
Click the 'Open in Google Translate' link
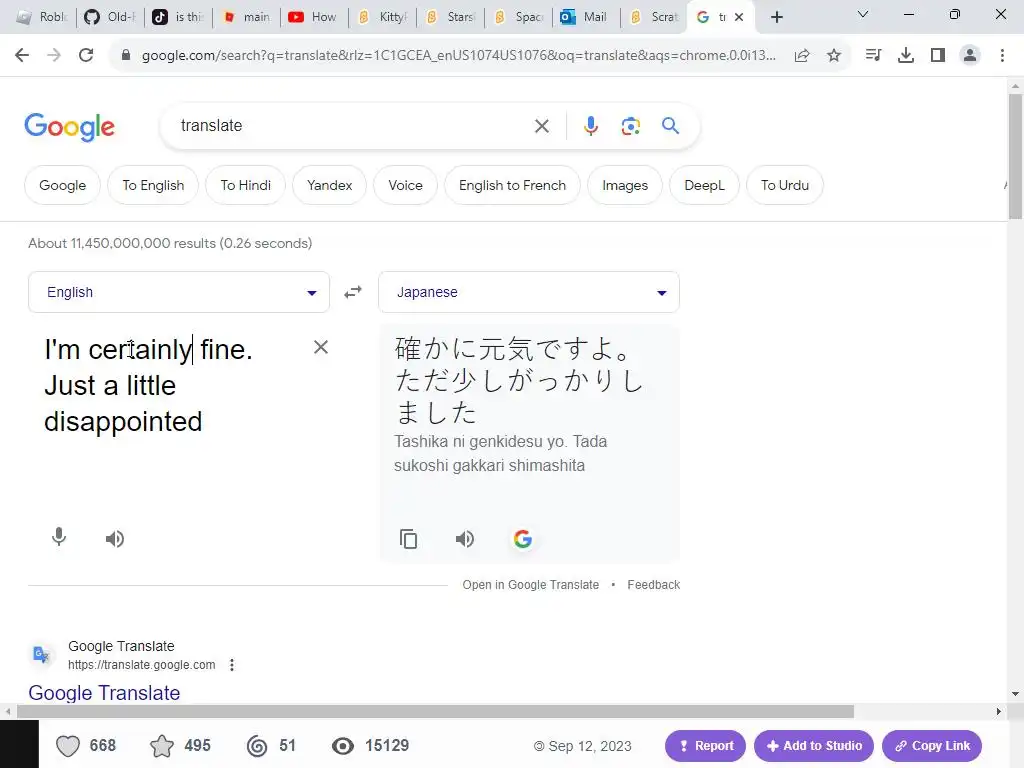[x=530, y=584]
